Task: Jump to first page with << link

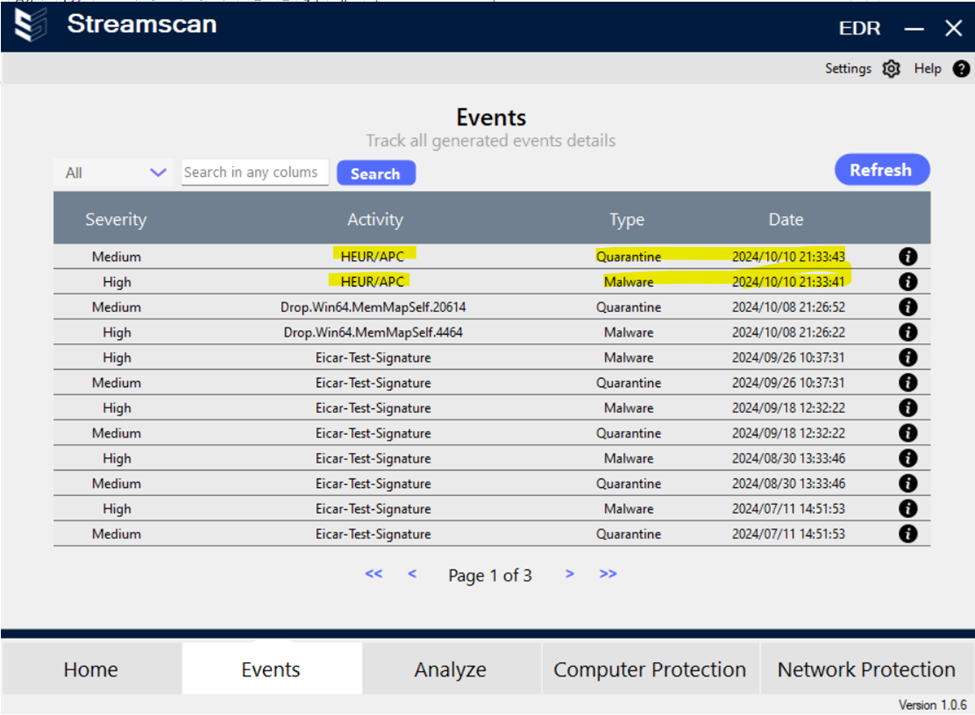Action: (x=374, y=573)
